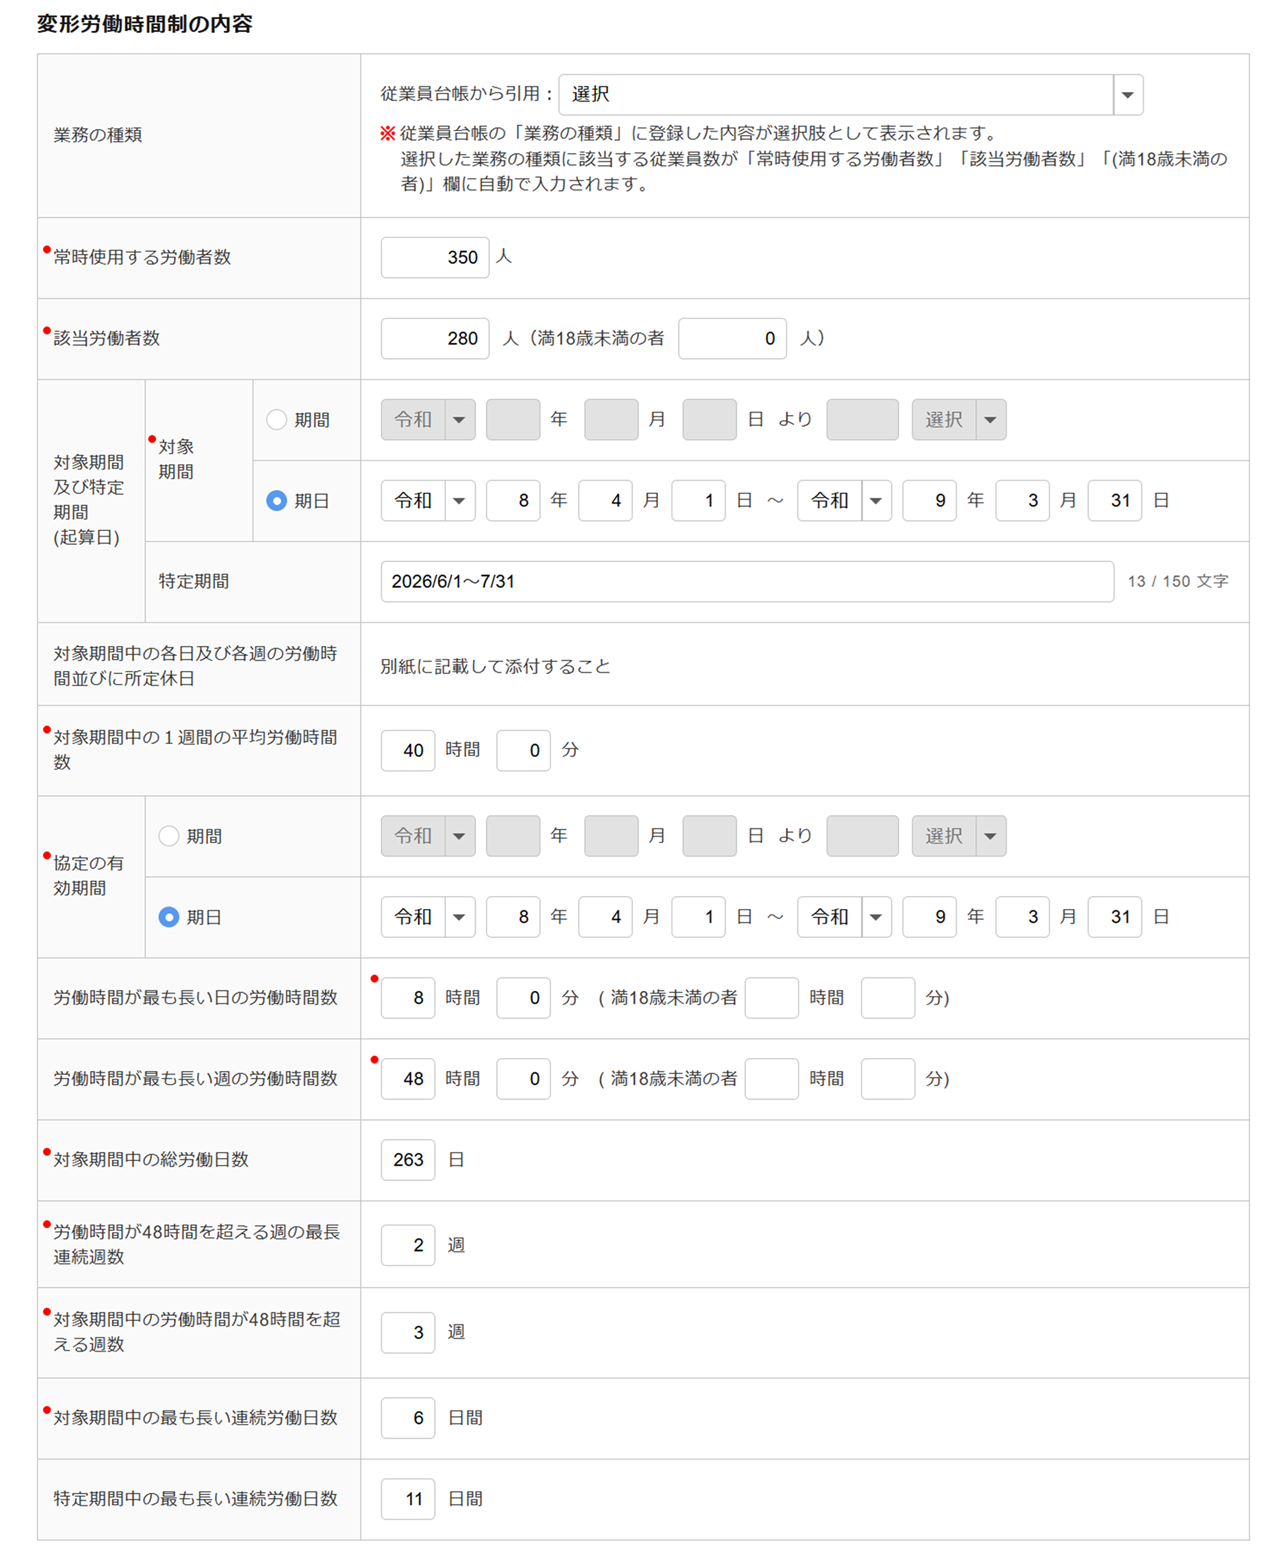
Task: Click the longest-day hours field showing 8
Action: (x=408, y=998)
